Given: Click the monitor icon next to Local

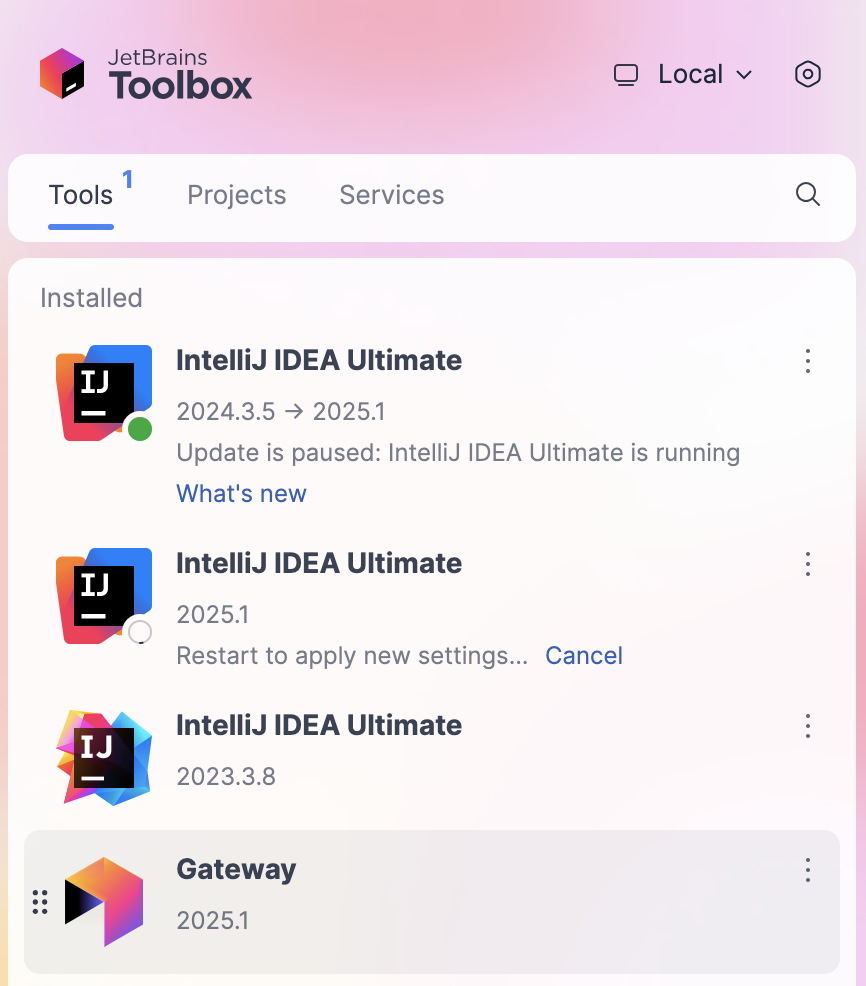Looking at the screenshot, I should 626,74.
